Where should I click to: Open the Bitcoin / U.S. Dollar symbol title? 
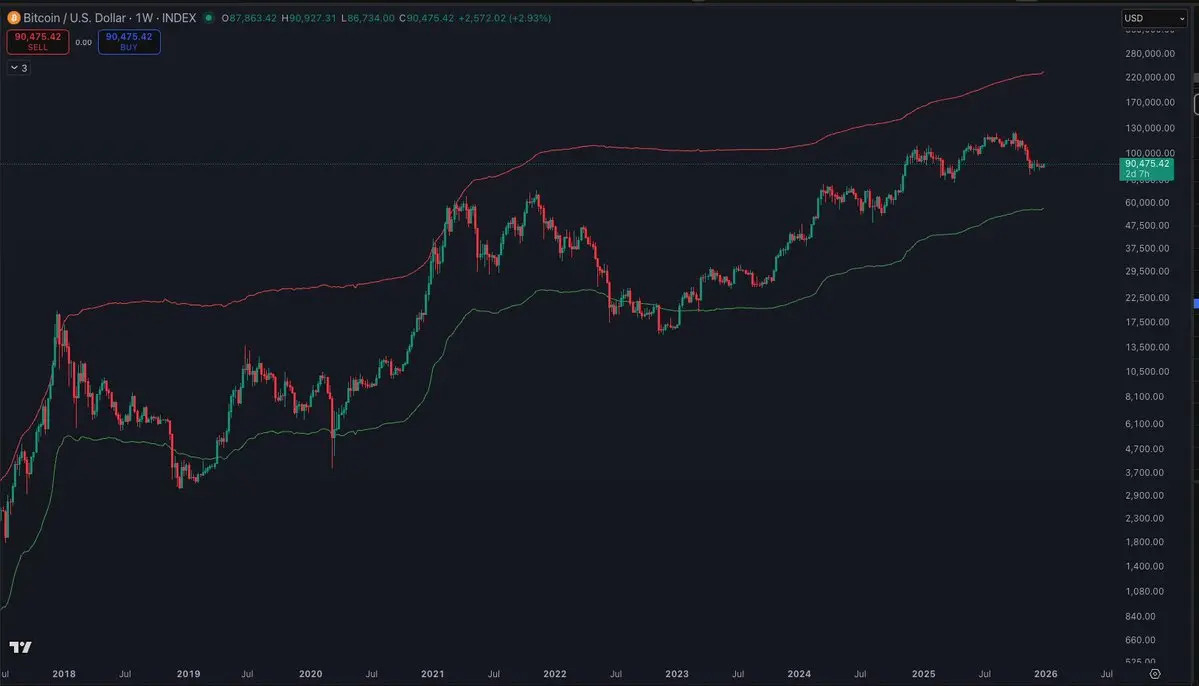109,18
